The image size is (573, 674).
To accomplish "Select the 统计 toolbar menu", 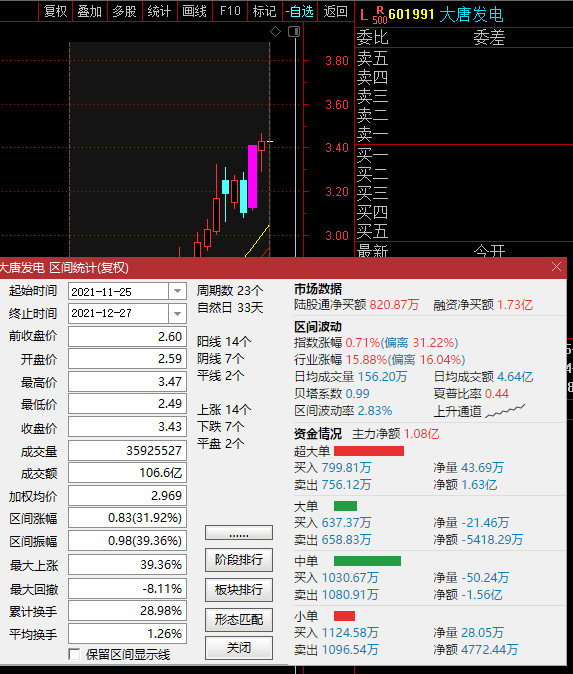I will [x=159, y=11].
